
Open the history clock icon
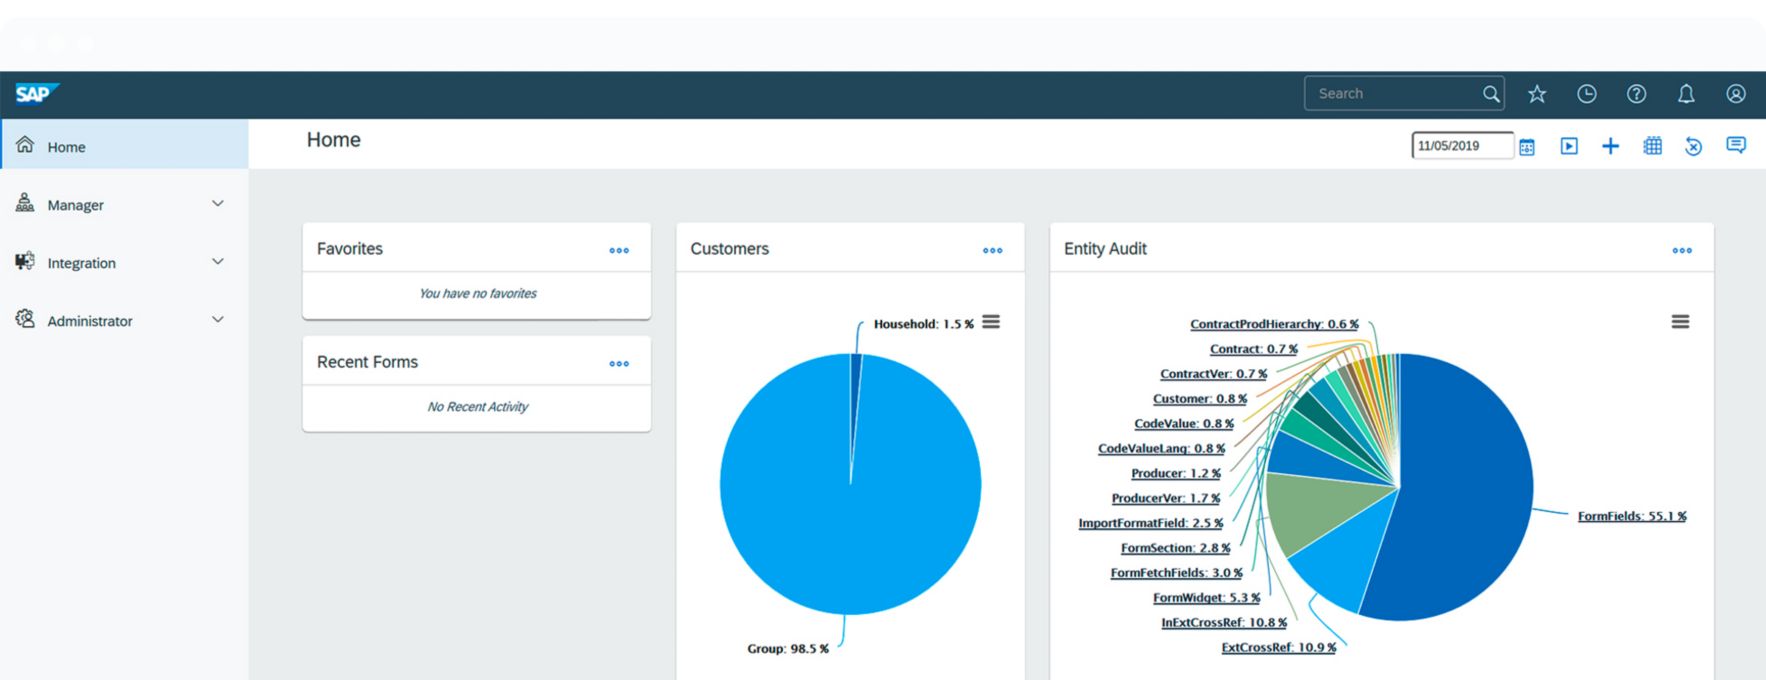[x=1587, y=94]
